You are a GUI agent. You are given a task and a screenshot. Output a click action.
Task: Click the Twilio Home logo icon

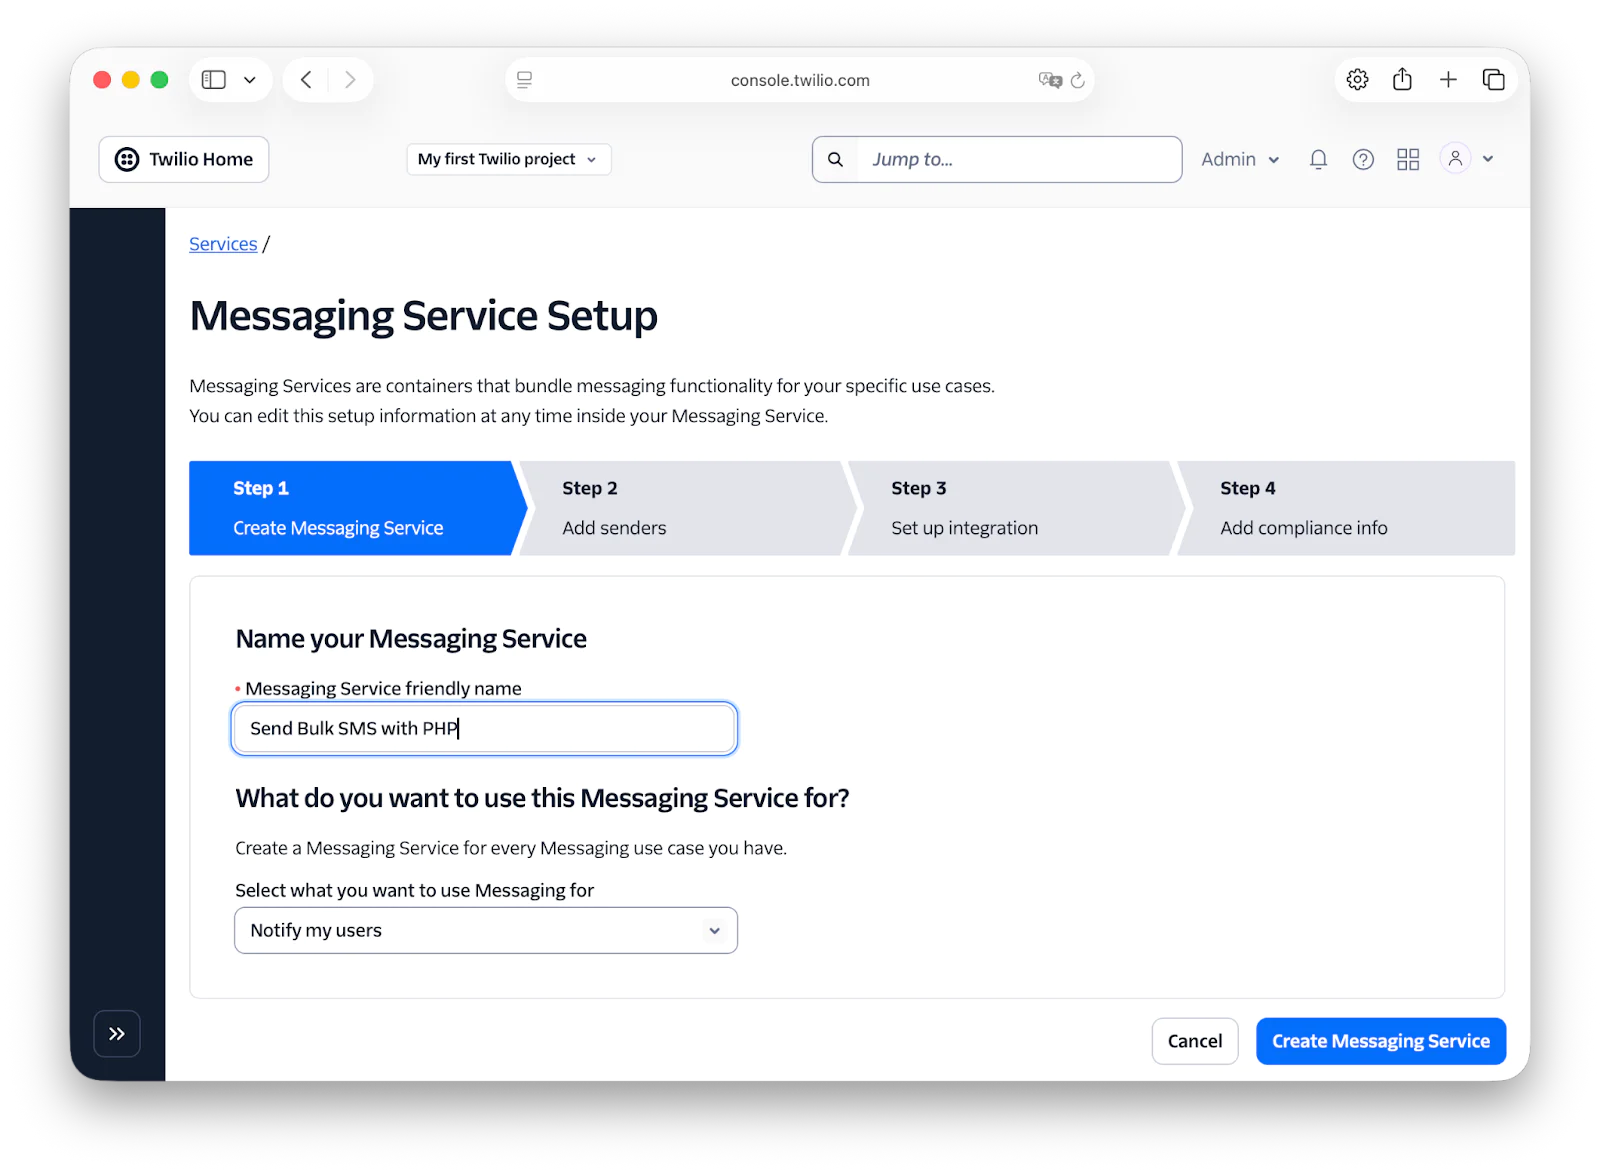[x=126, y=158]
